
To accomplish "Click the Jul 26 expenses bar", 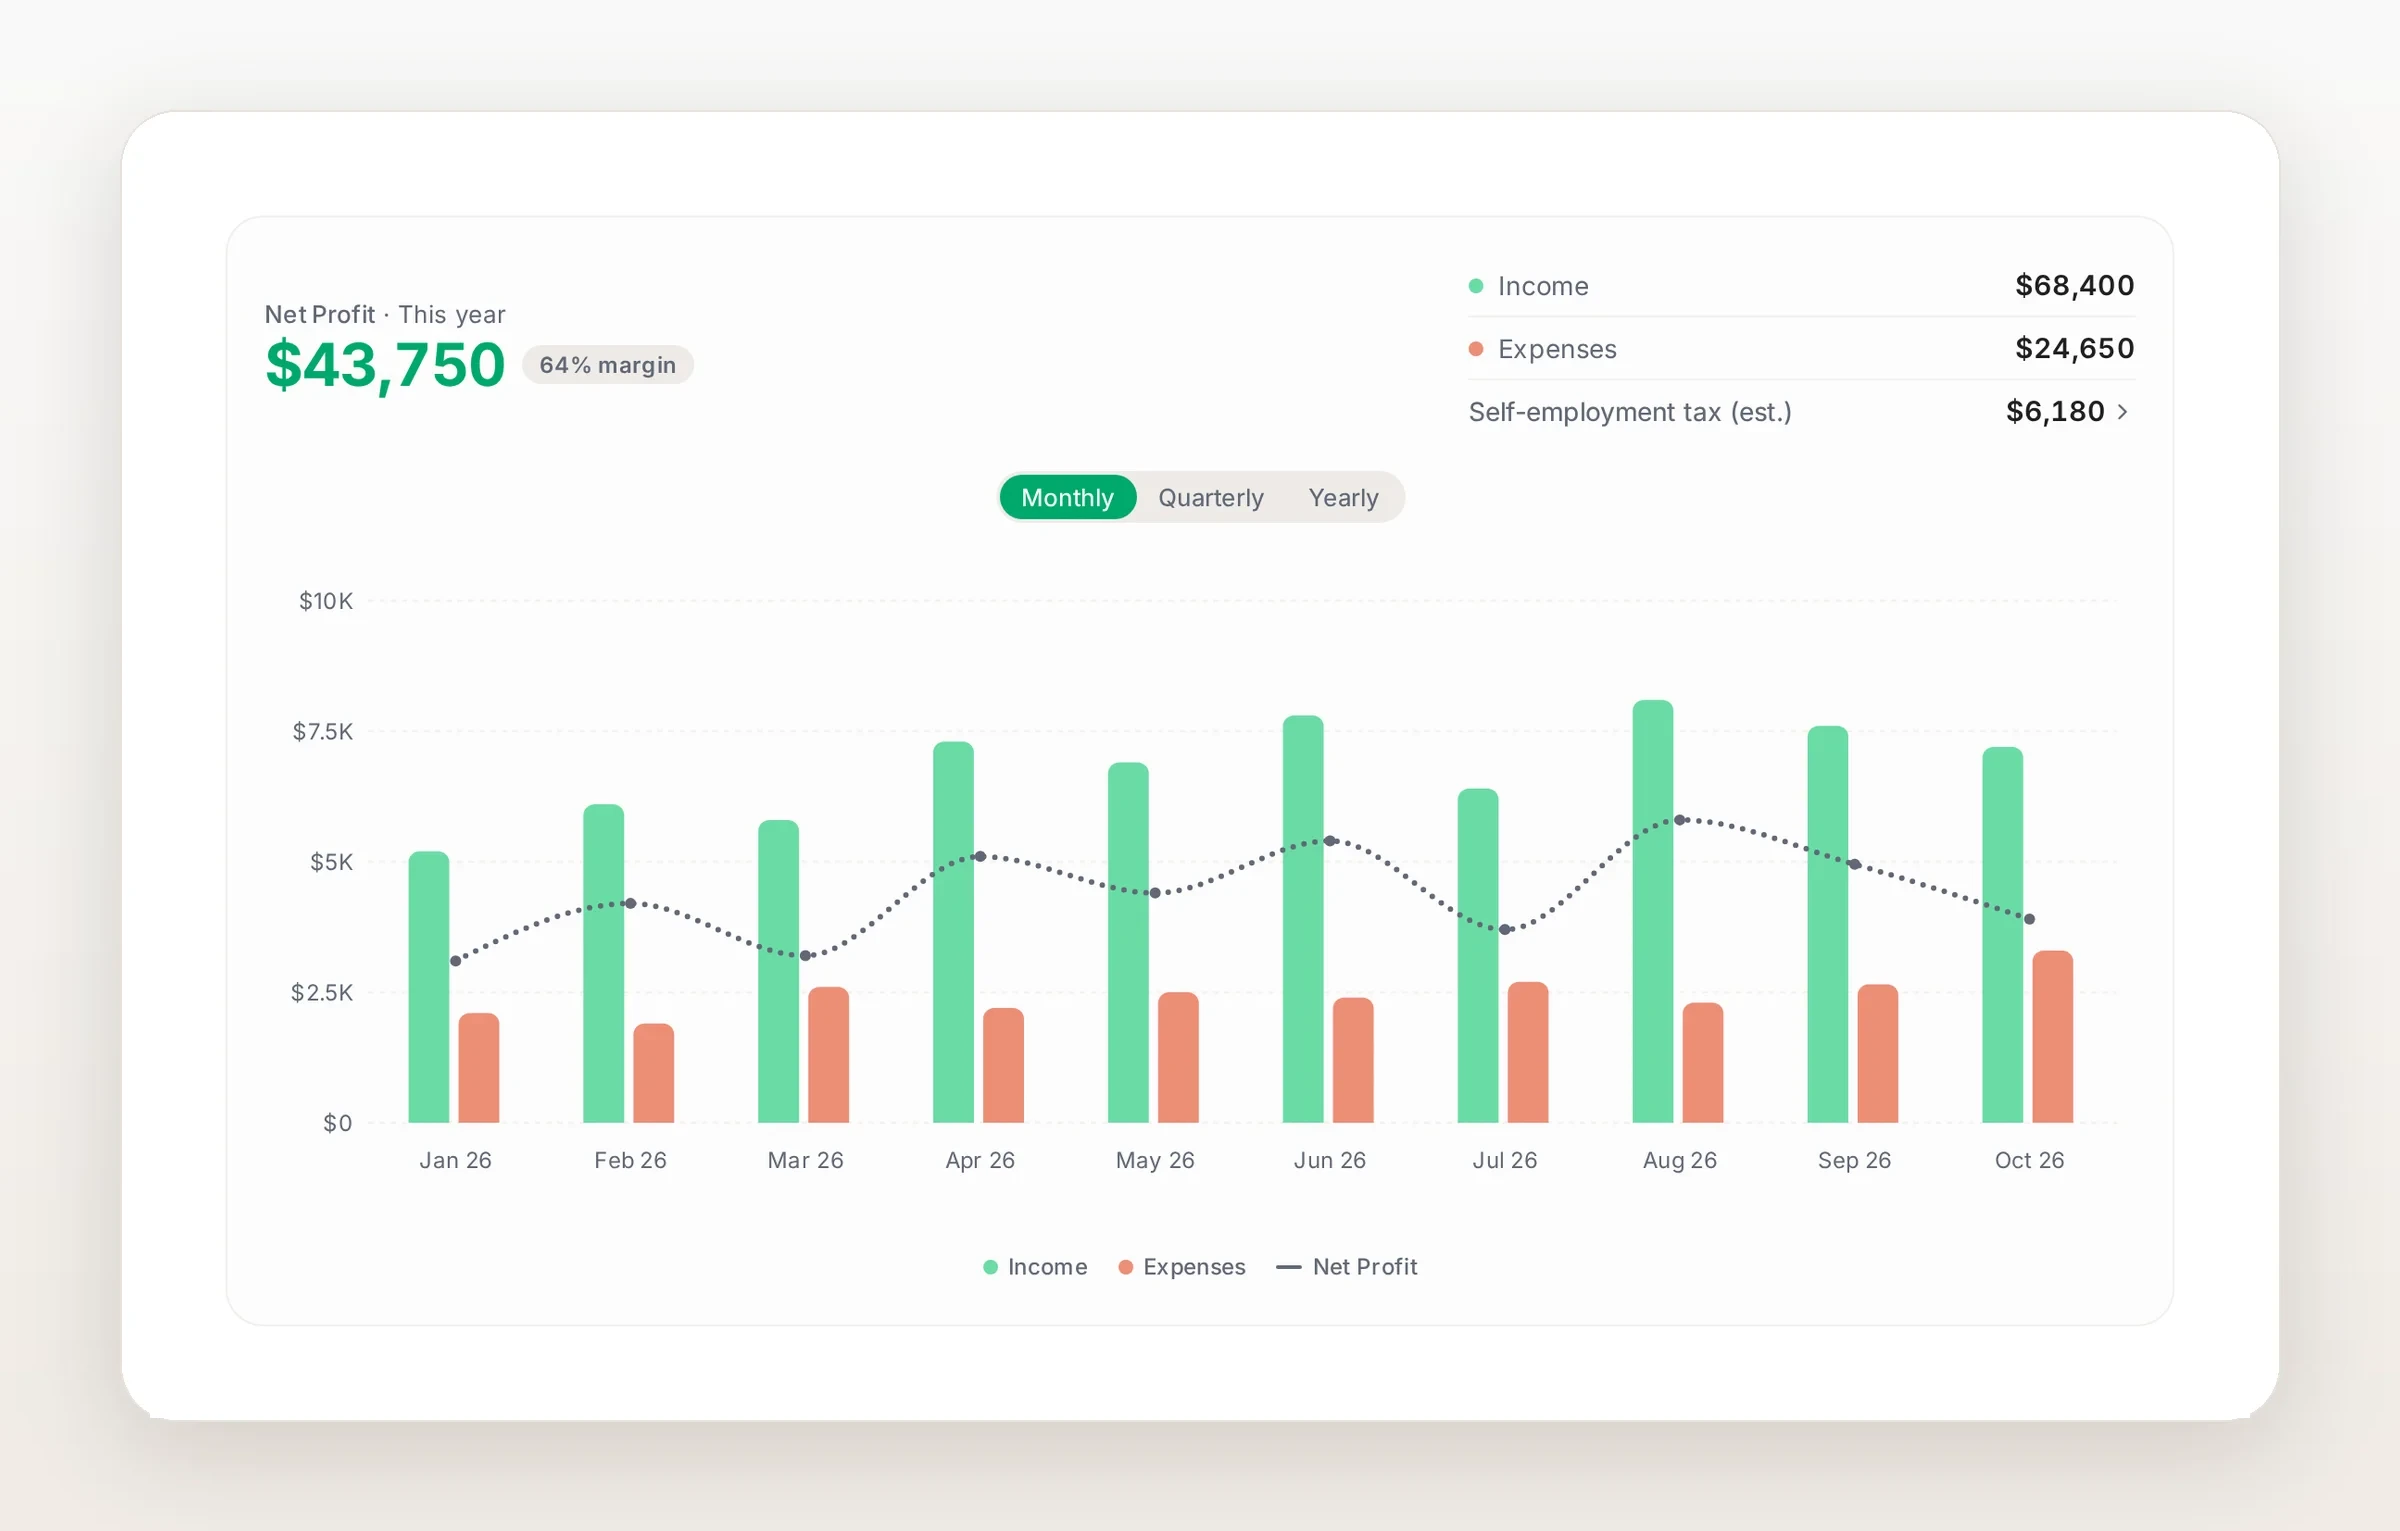I will point(1528,1052).
